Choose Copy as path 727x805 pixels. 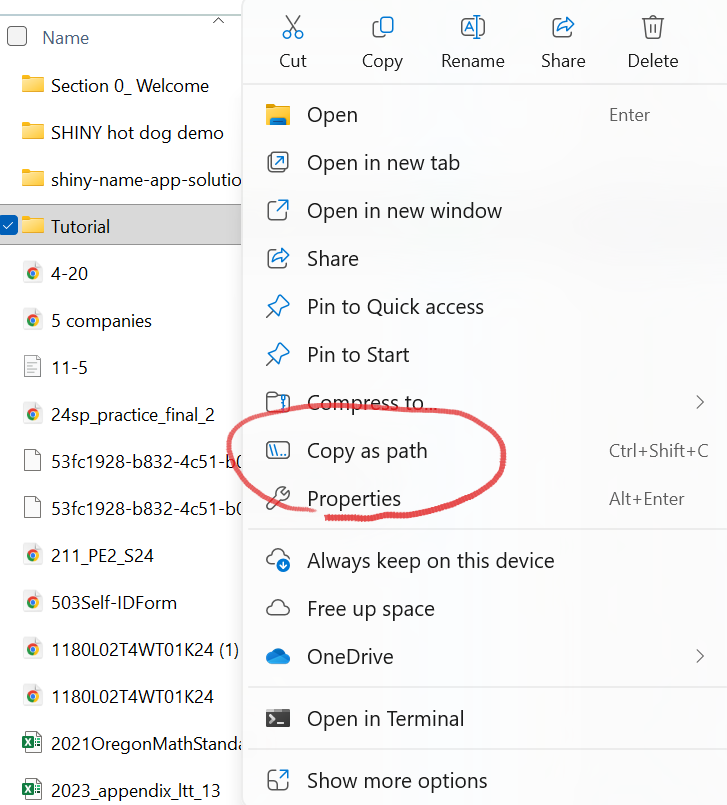click(x=366, y=451)
